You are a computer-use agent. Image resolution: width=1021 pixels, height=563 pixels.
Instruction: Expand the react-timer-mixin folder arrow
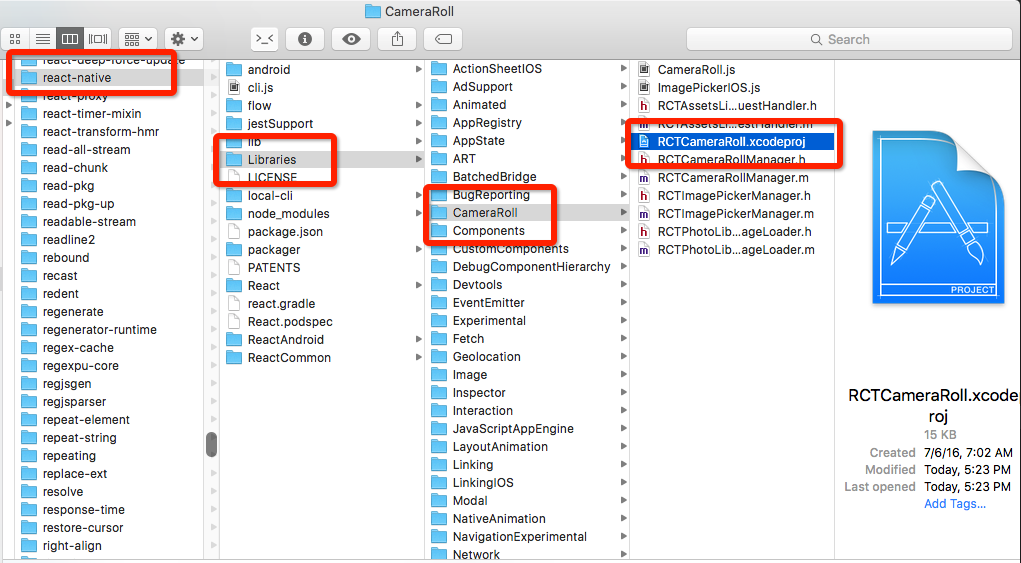click(x=9, y=114)
